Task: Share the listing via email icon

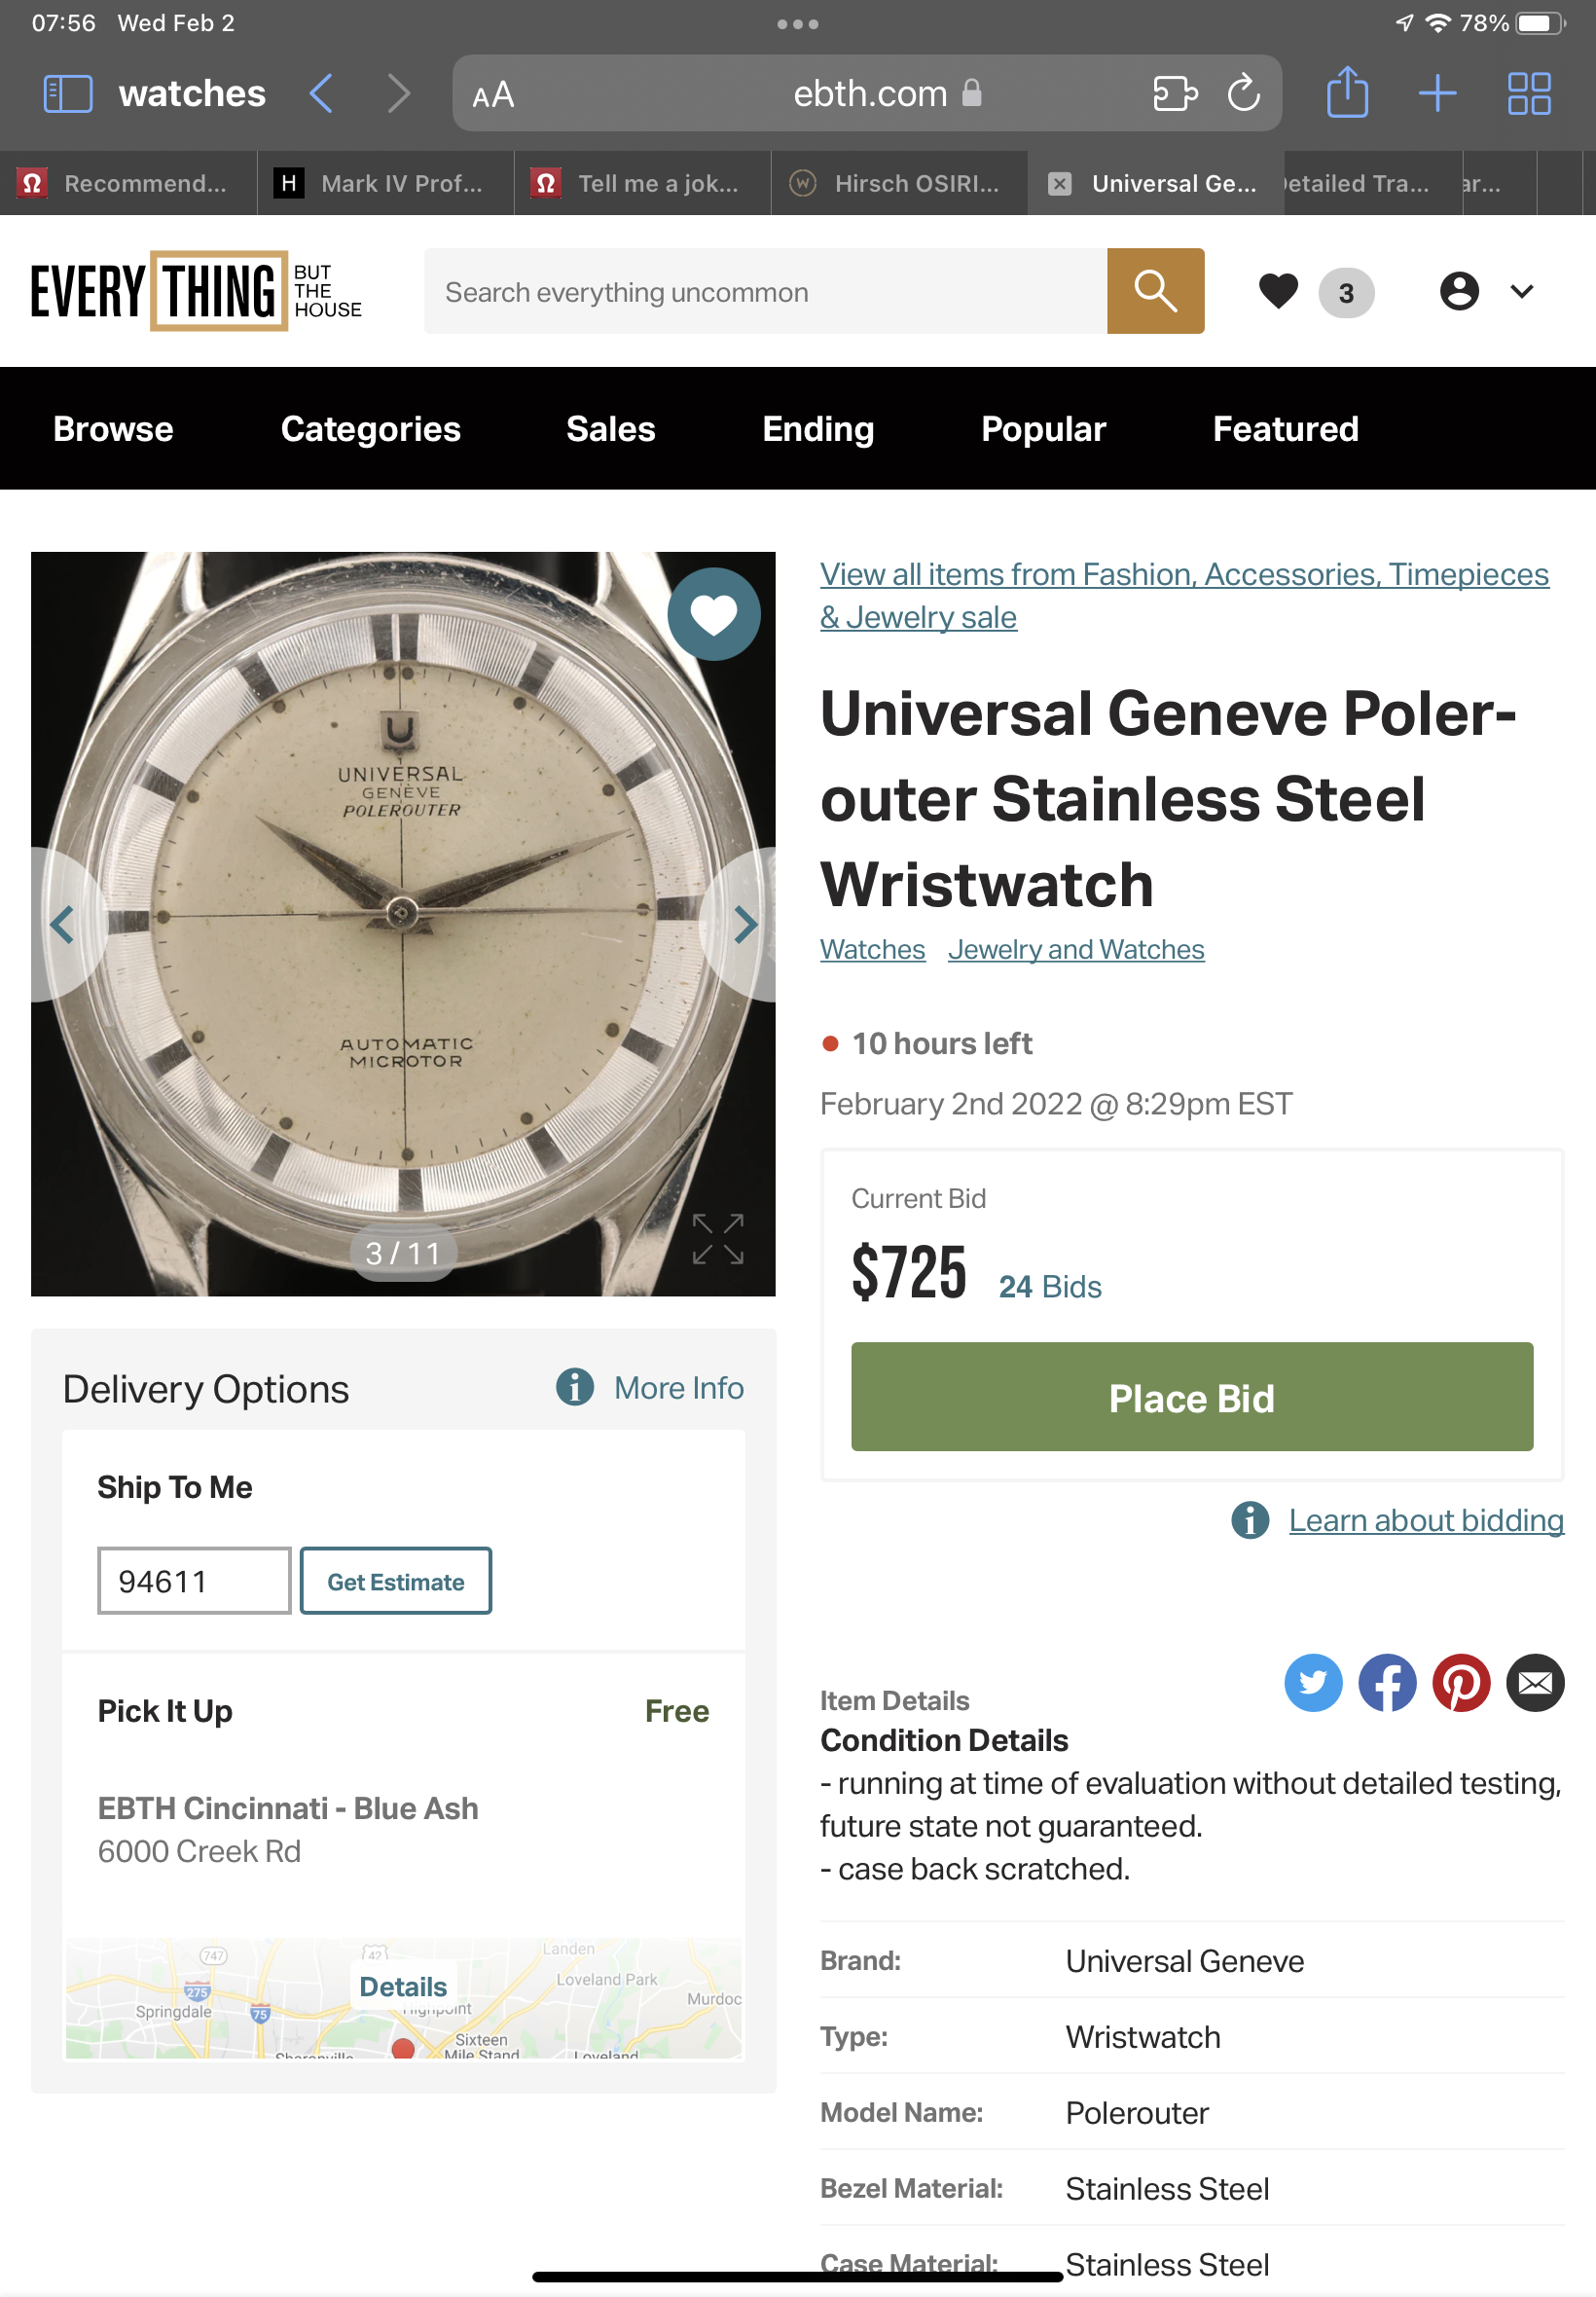Action: click(1534, 1683)
